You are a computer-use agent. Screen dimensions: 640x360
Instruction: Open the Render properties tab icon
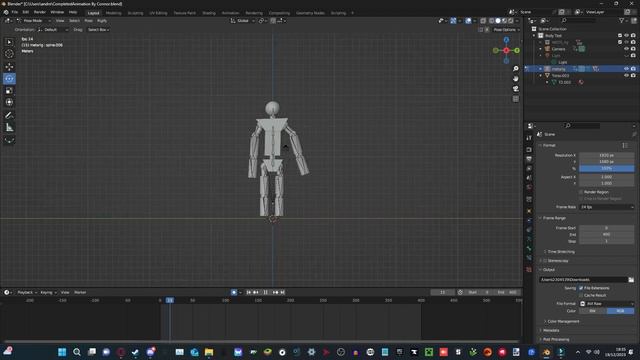[x=529, y=149]
